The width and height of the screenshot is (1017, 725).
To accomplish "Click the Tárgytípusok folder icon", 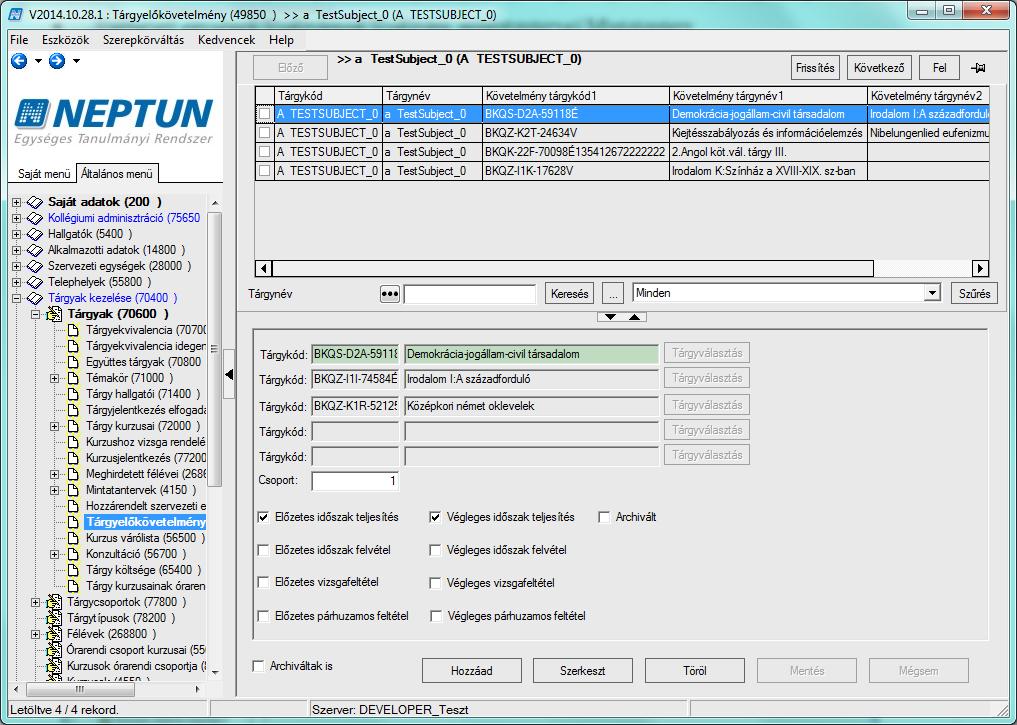I will coord(54,619).
